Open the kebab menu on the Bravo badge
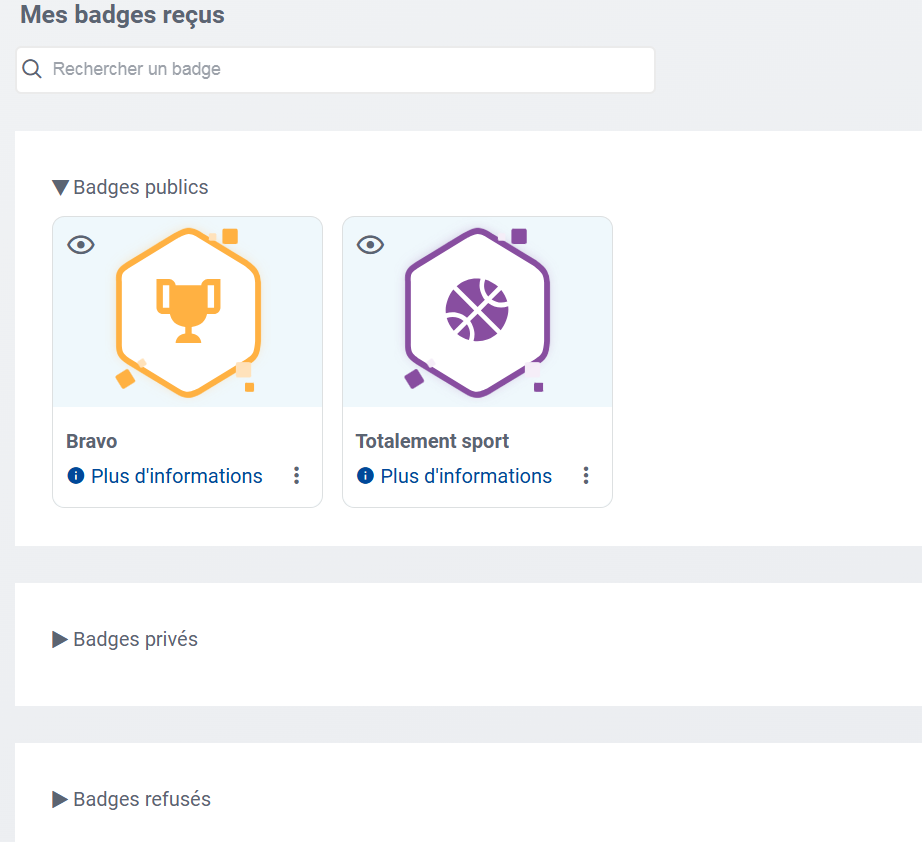This screenshot has width=922, height=842. pos(296,476)
